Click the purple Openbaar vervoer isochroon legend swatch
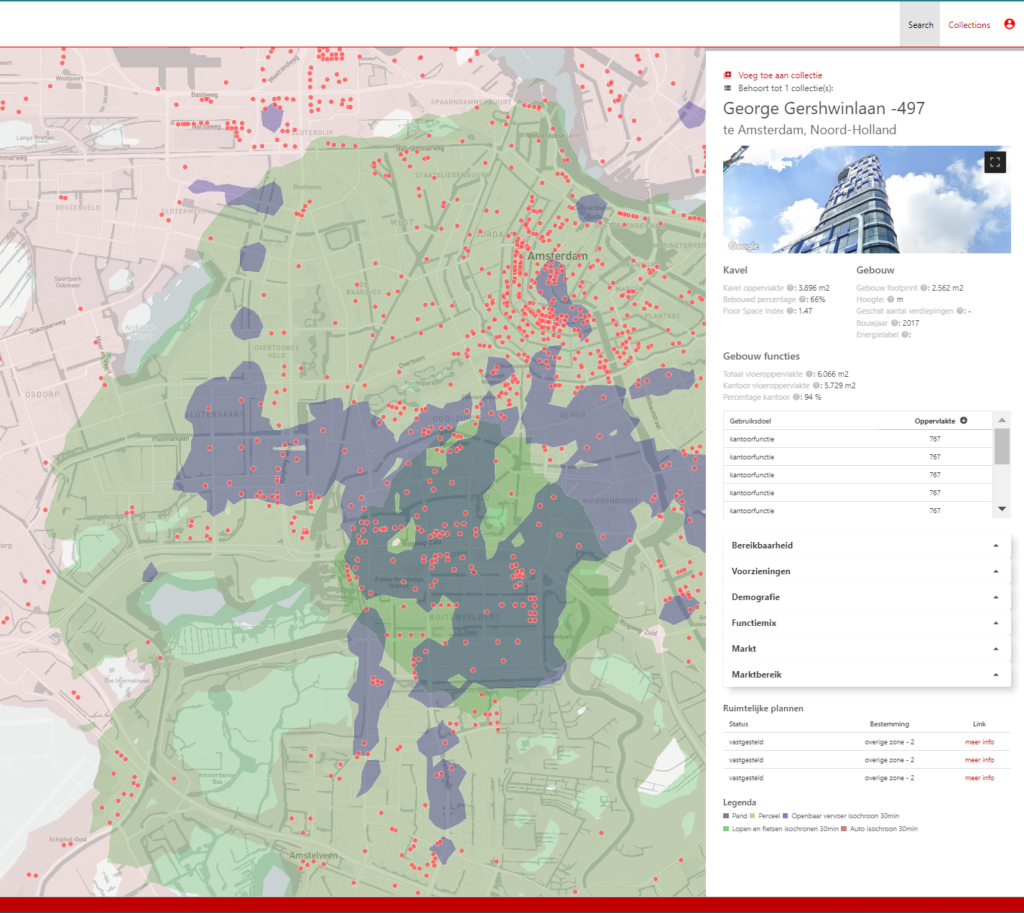 [787, 817]
